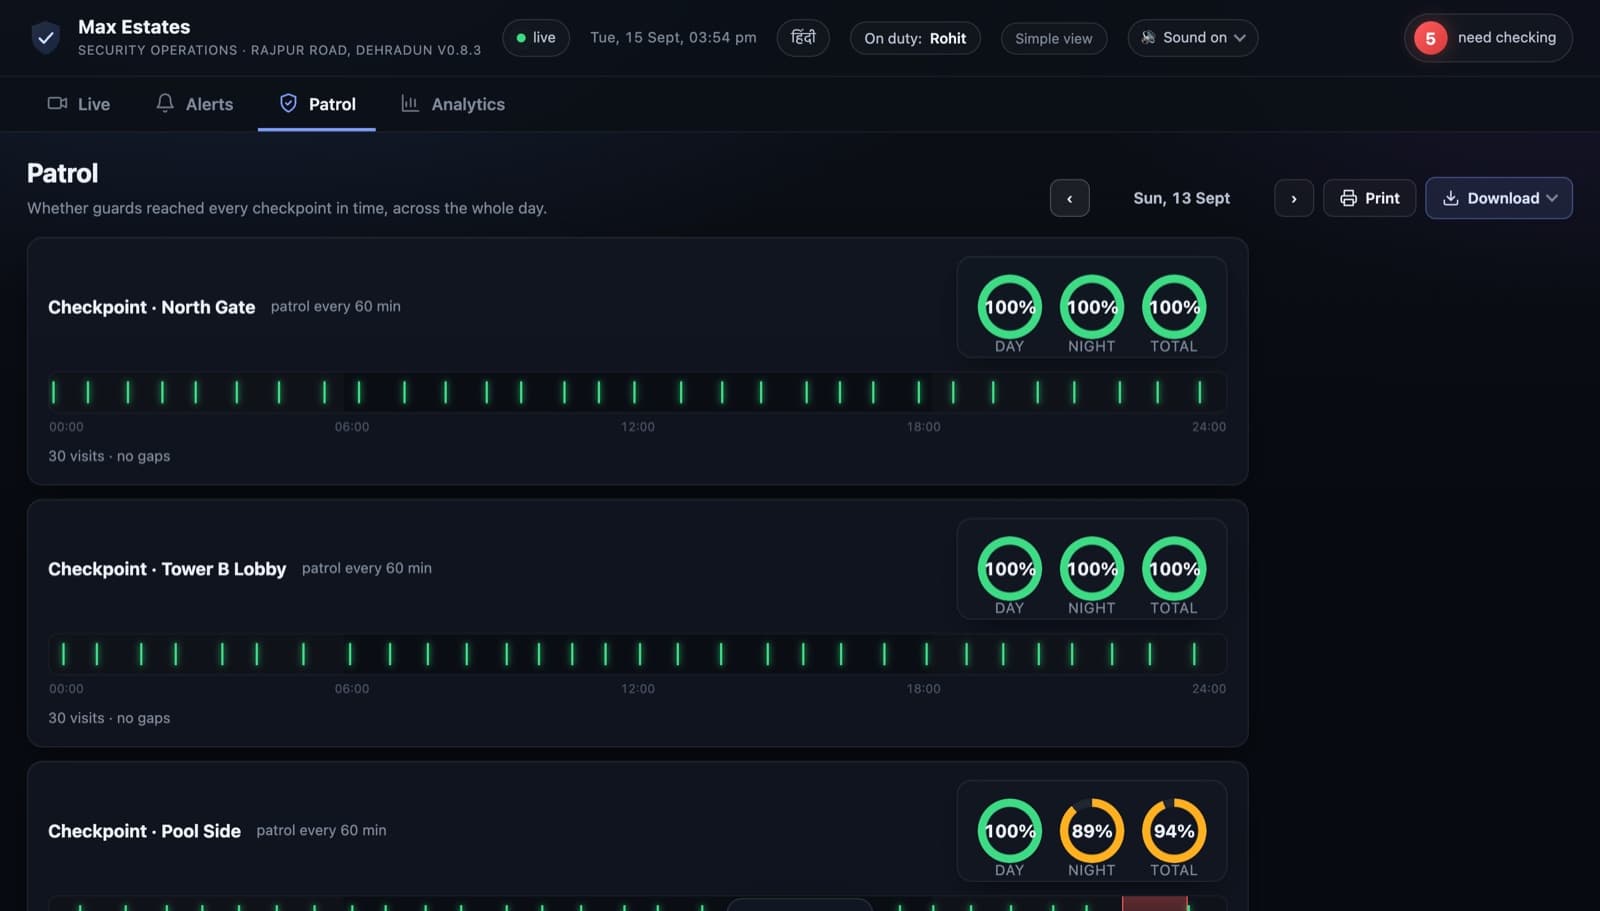Click Pool Side TOTAL 94% ring

(x=1174, y=831)
